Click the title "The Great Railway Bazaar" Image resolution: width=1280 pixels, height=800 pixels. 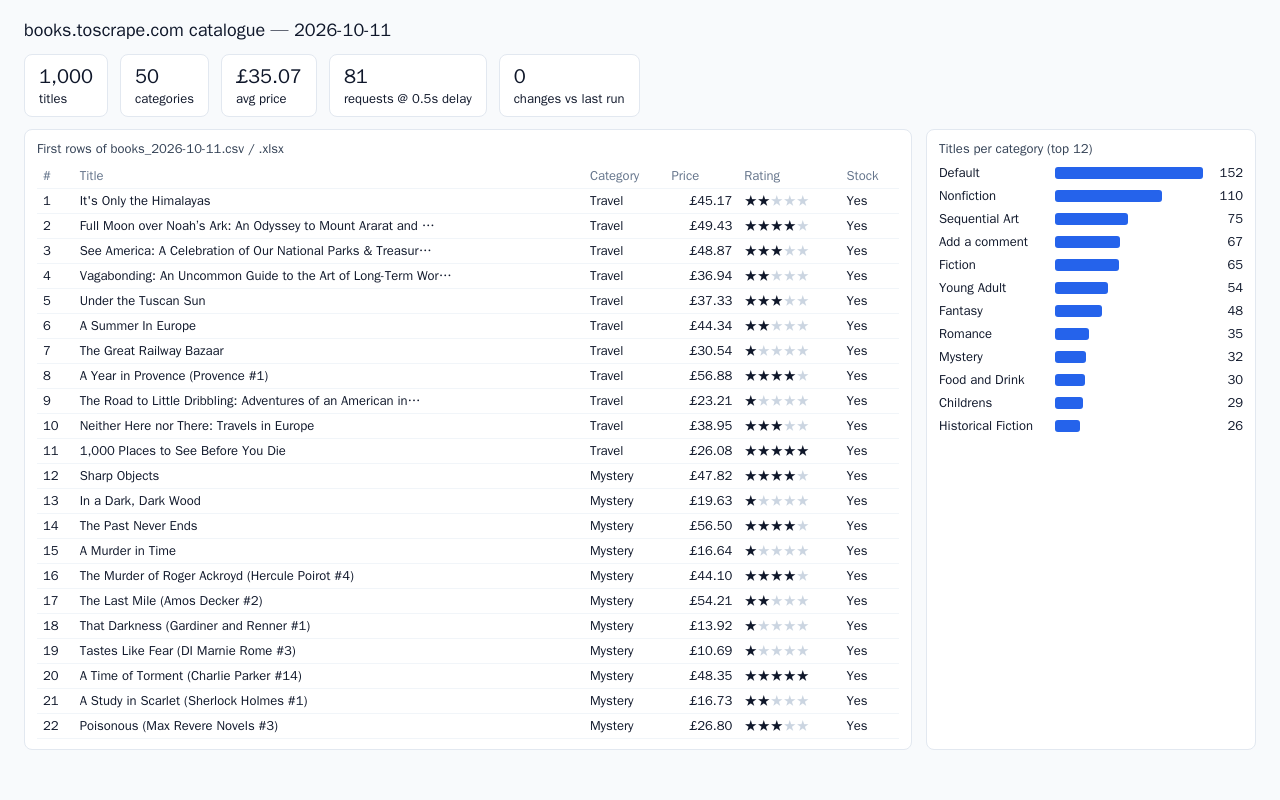pyautogui.click(x=152, y=351)
